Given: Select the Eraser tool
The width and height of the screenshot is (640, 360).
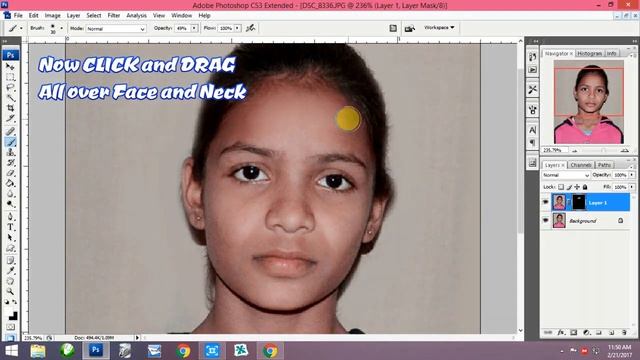Looking at the screenshot, I should coord(11,173).
